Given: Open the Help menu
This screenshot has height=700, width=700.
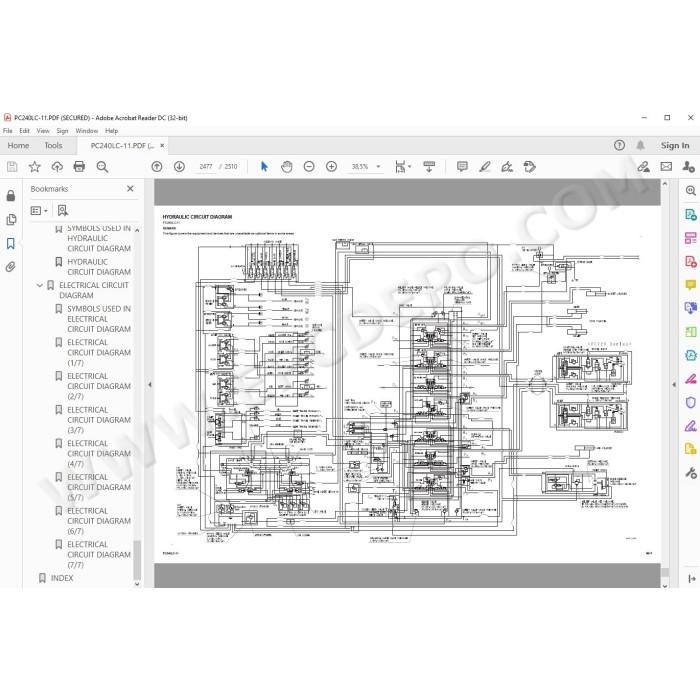Looking at the screenshot, I should click(x=112, y=131).
